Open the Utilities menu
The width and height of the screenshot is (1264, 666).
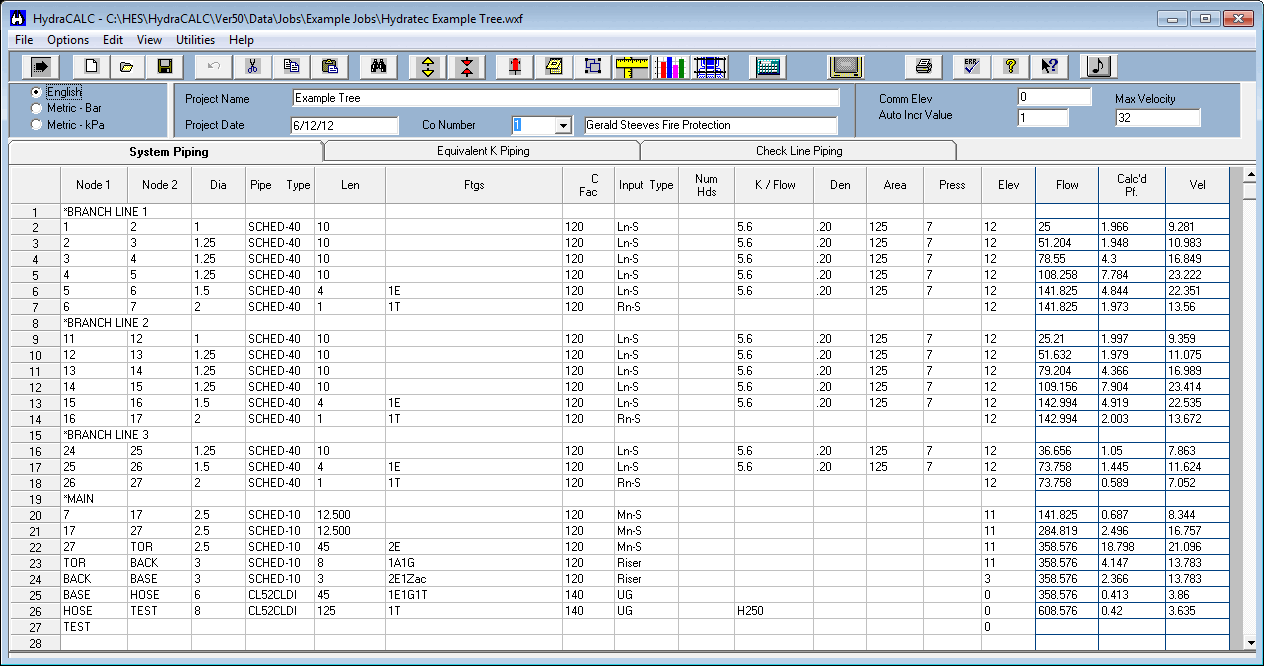tap(195, 40)
